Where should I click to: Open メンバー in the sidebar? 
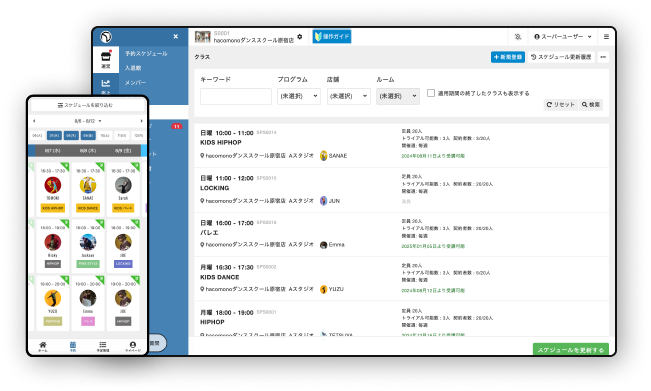(x=135, y=83)
